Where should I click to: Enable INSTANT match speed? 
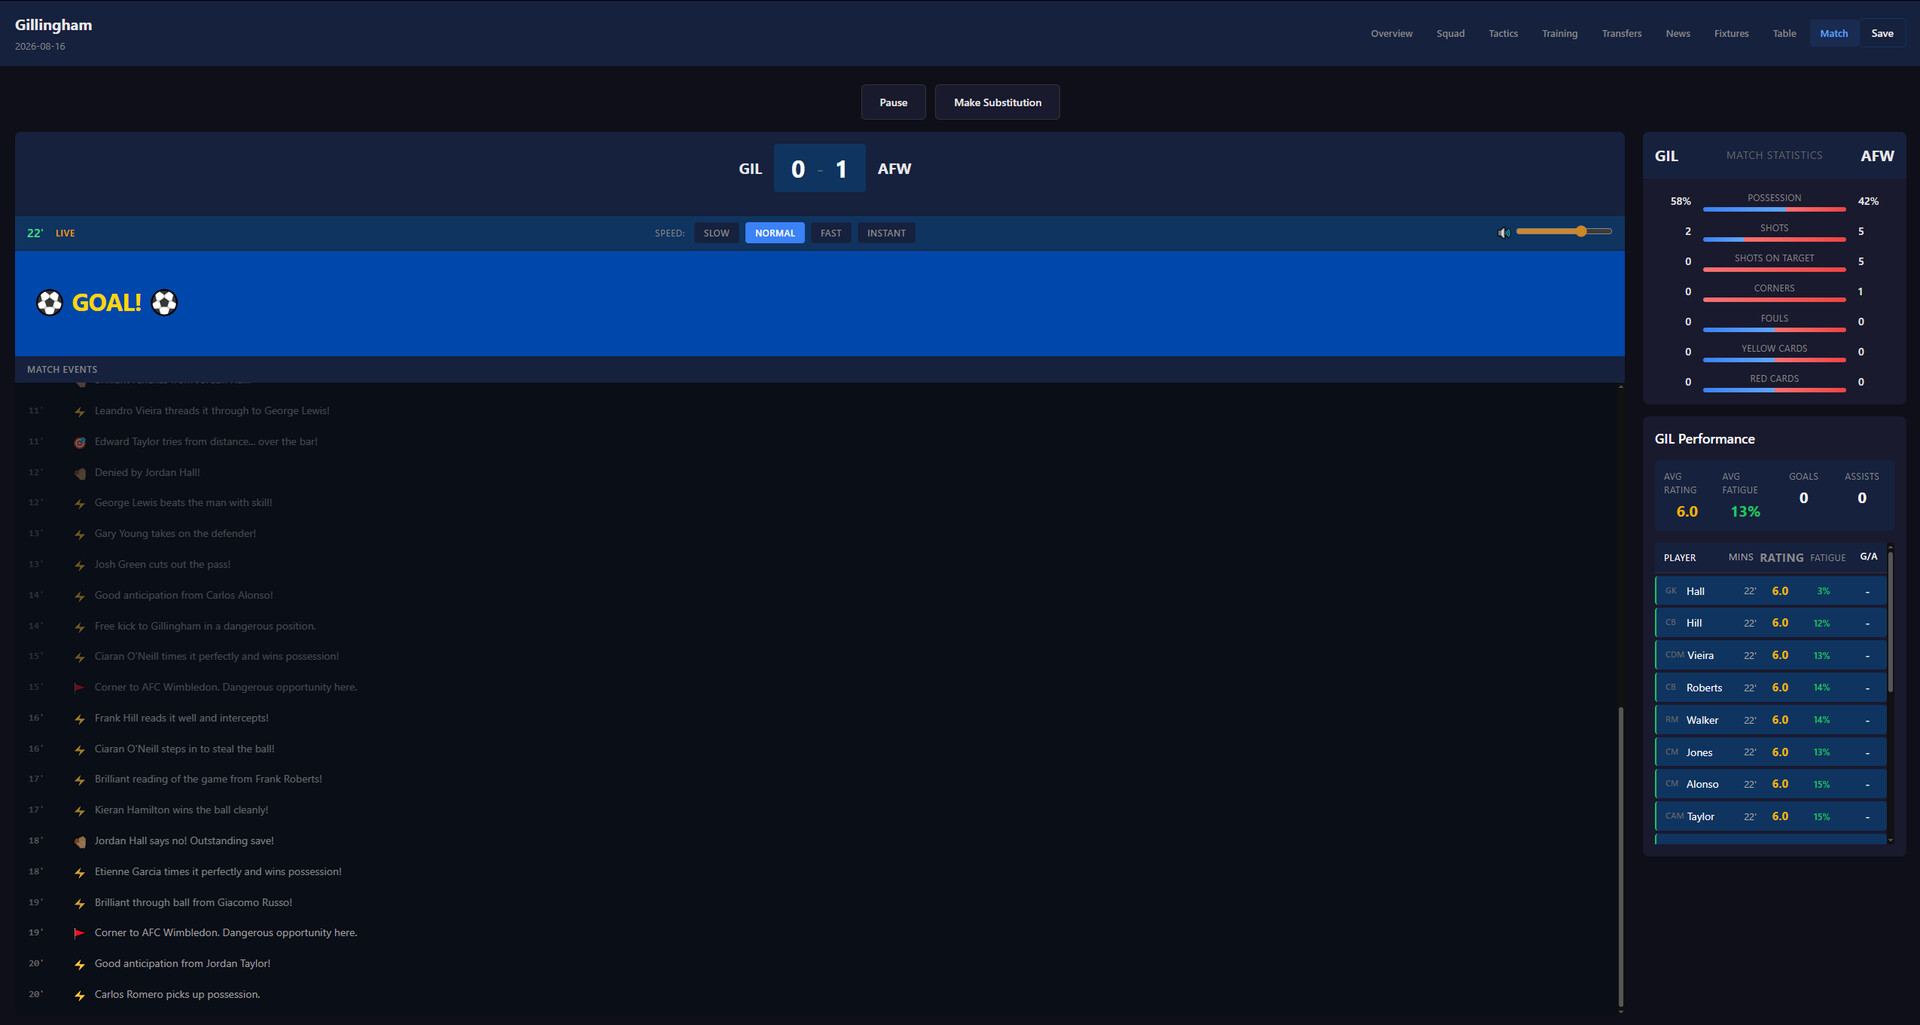886,232
